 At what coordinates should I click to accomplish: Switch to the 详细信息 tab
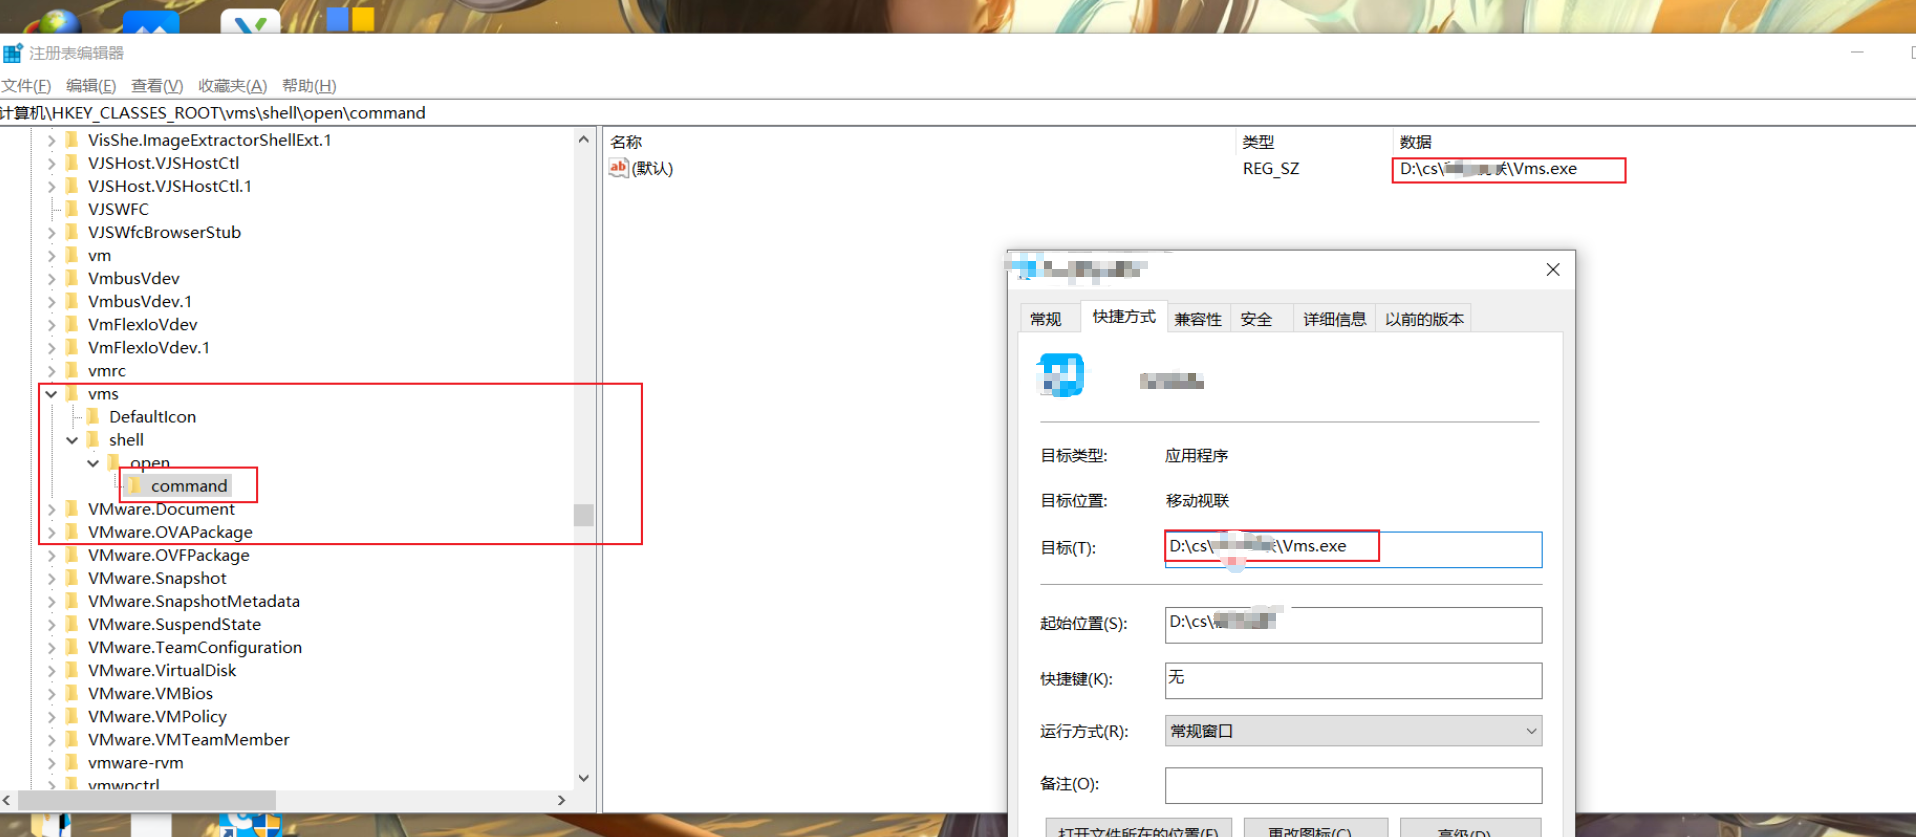pyautogui.click(x=1334, y=319)
